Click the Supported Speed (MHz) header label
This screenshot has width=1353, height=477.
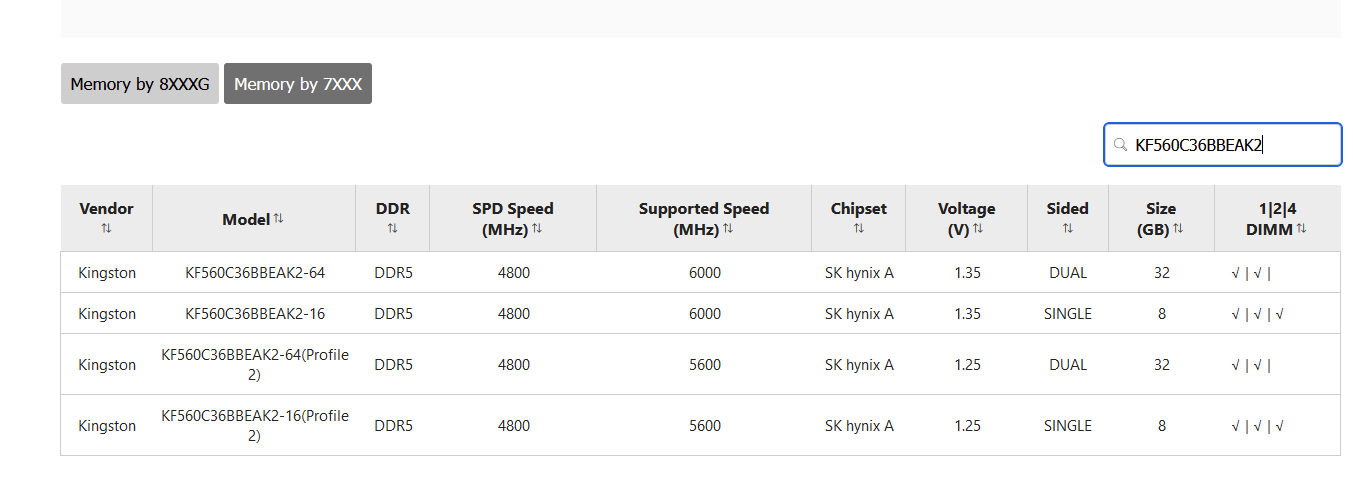click(704, 218)
